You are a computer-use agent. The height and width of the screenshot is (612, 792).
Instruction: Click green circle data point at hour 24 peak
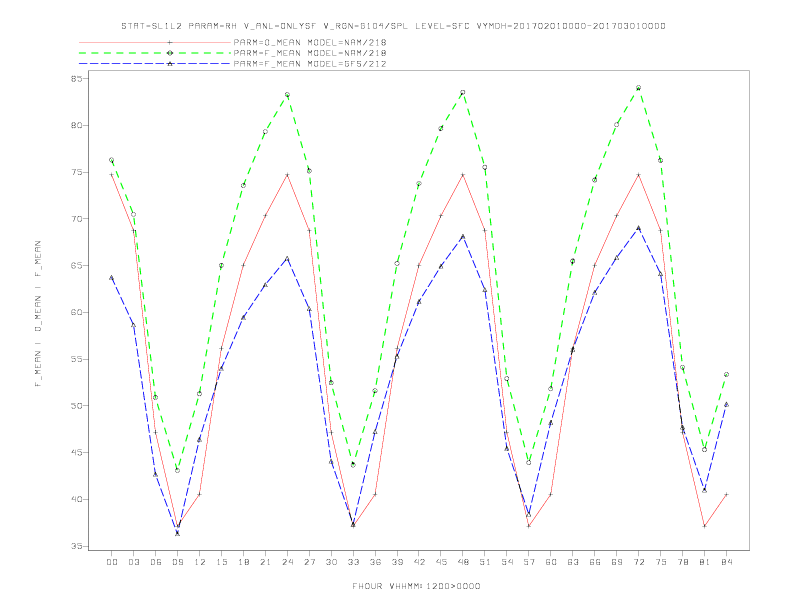click(x=287, y=94)
